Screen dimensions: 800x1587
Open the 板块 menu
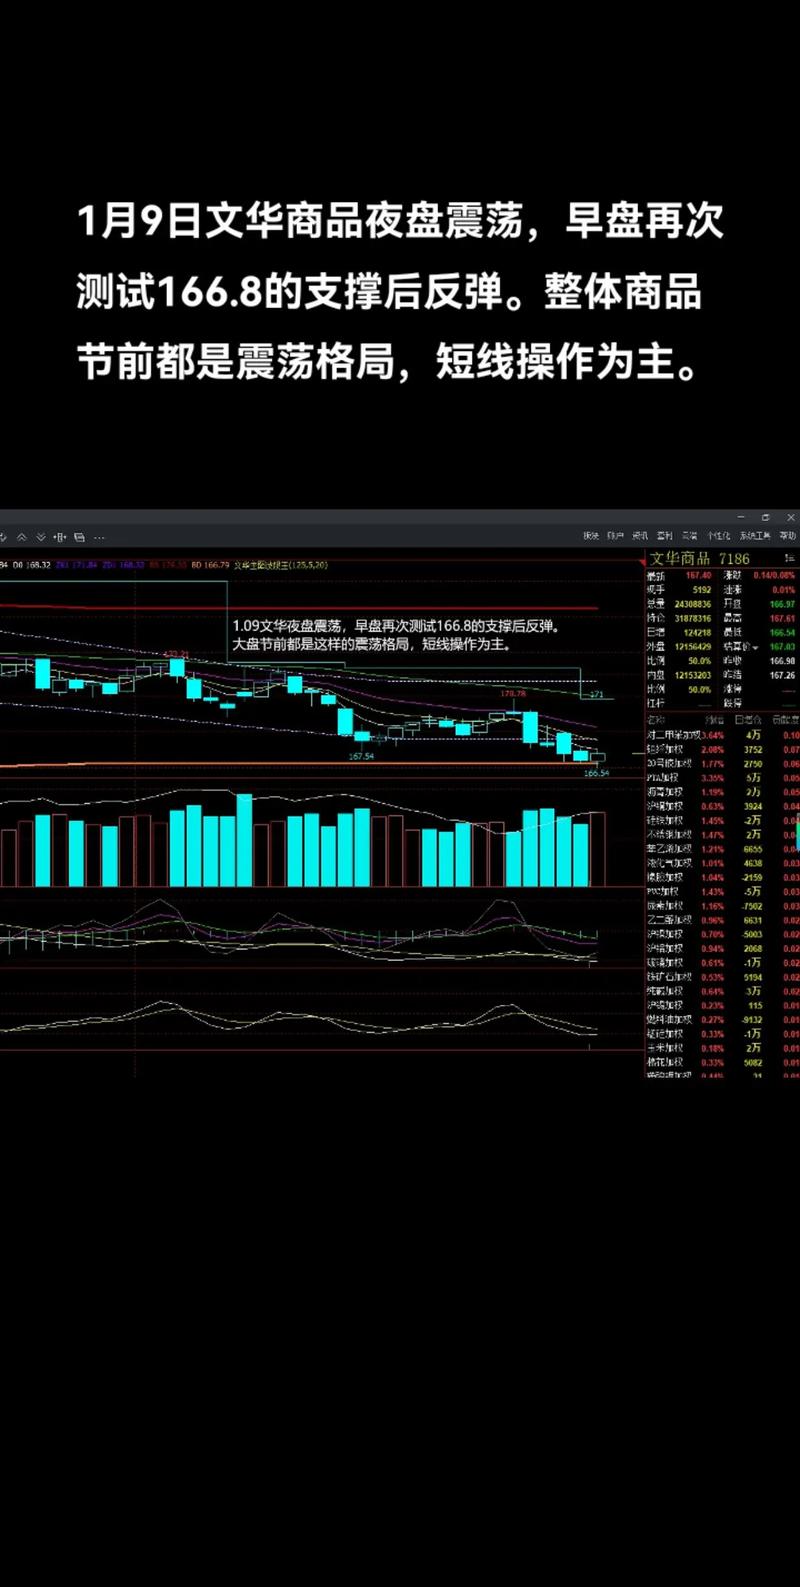tap(591, 536)
